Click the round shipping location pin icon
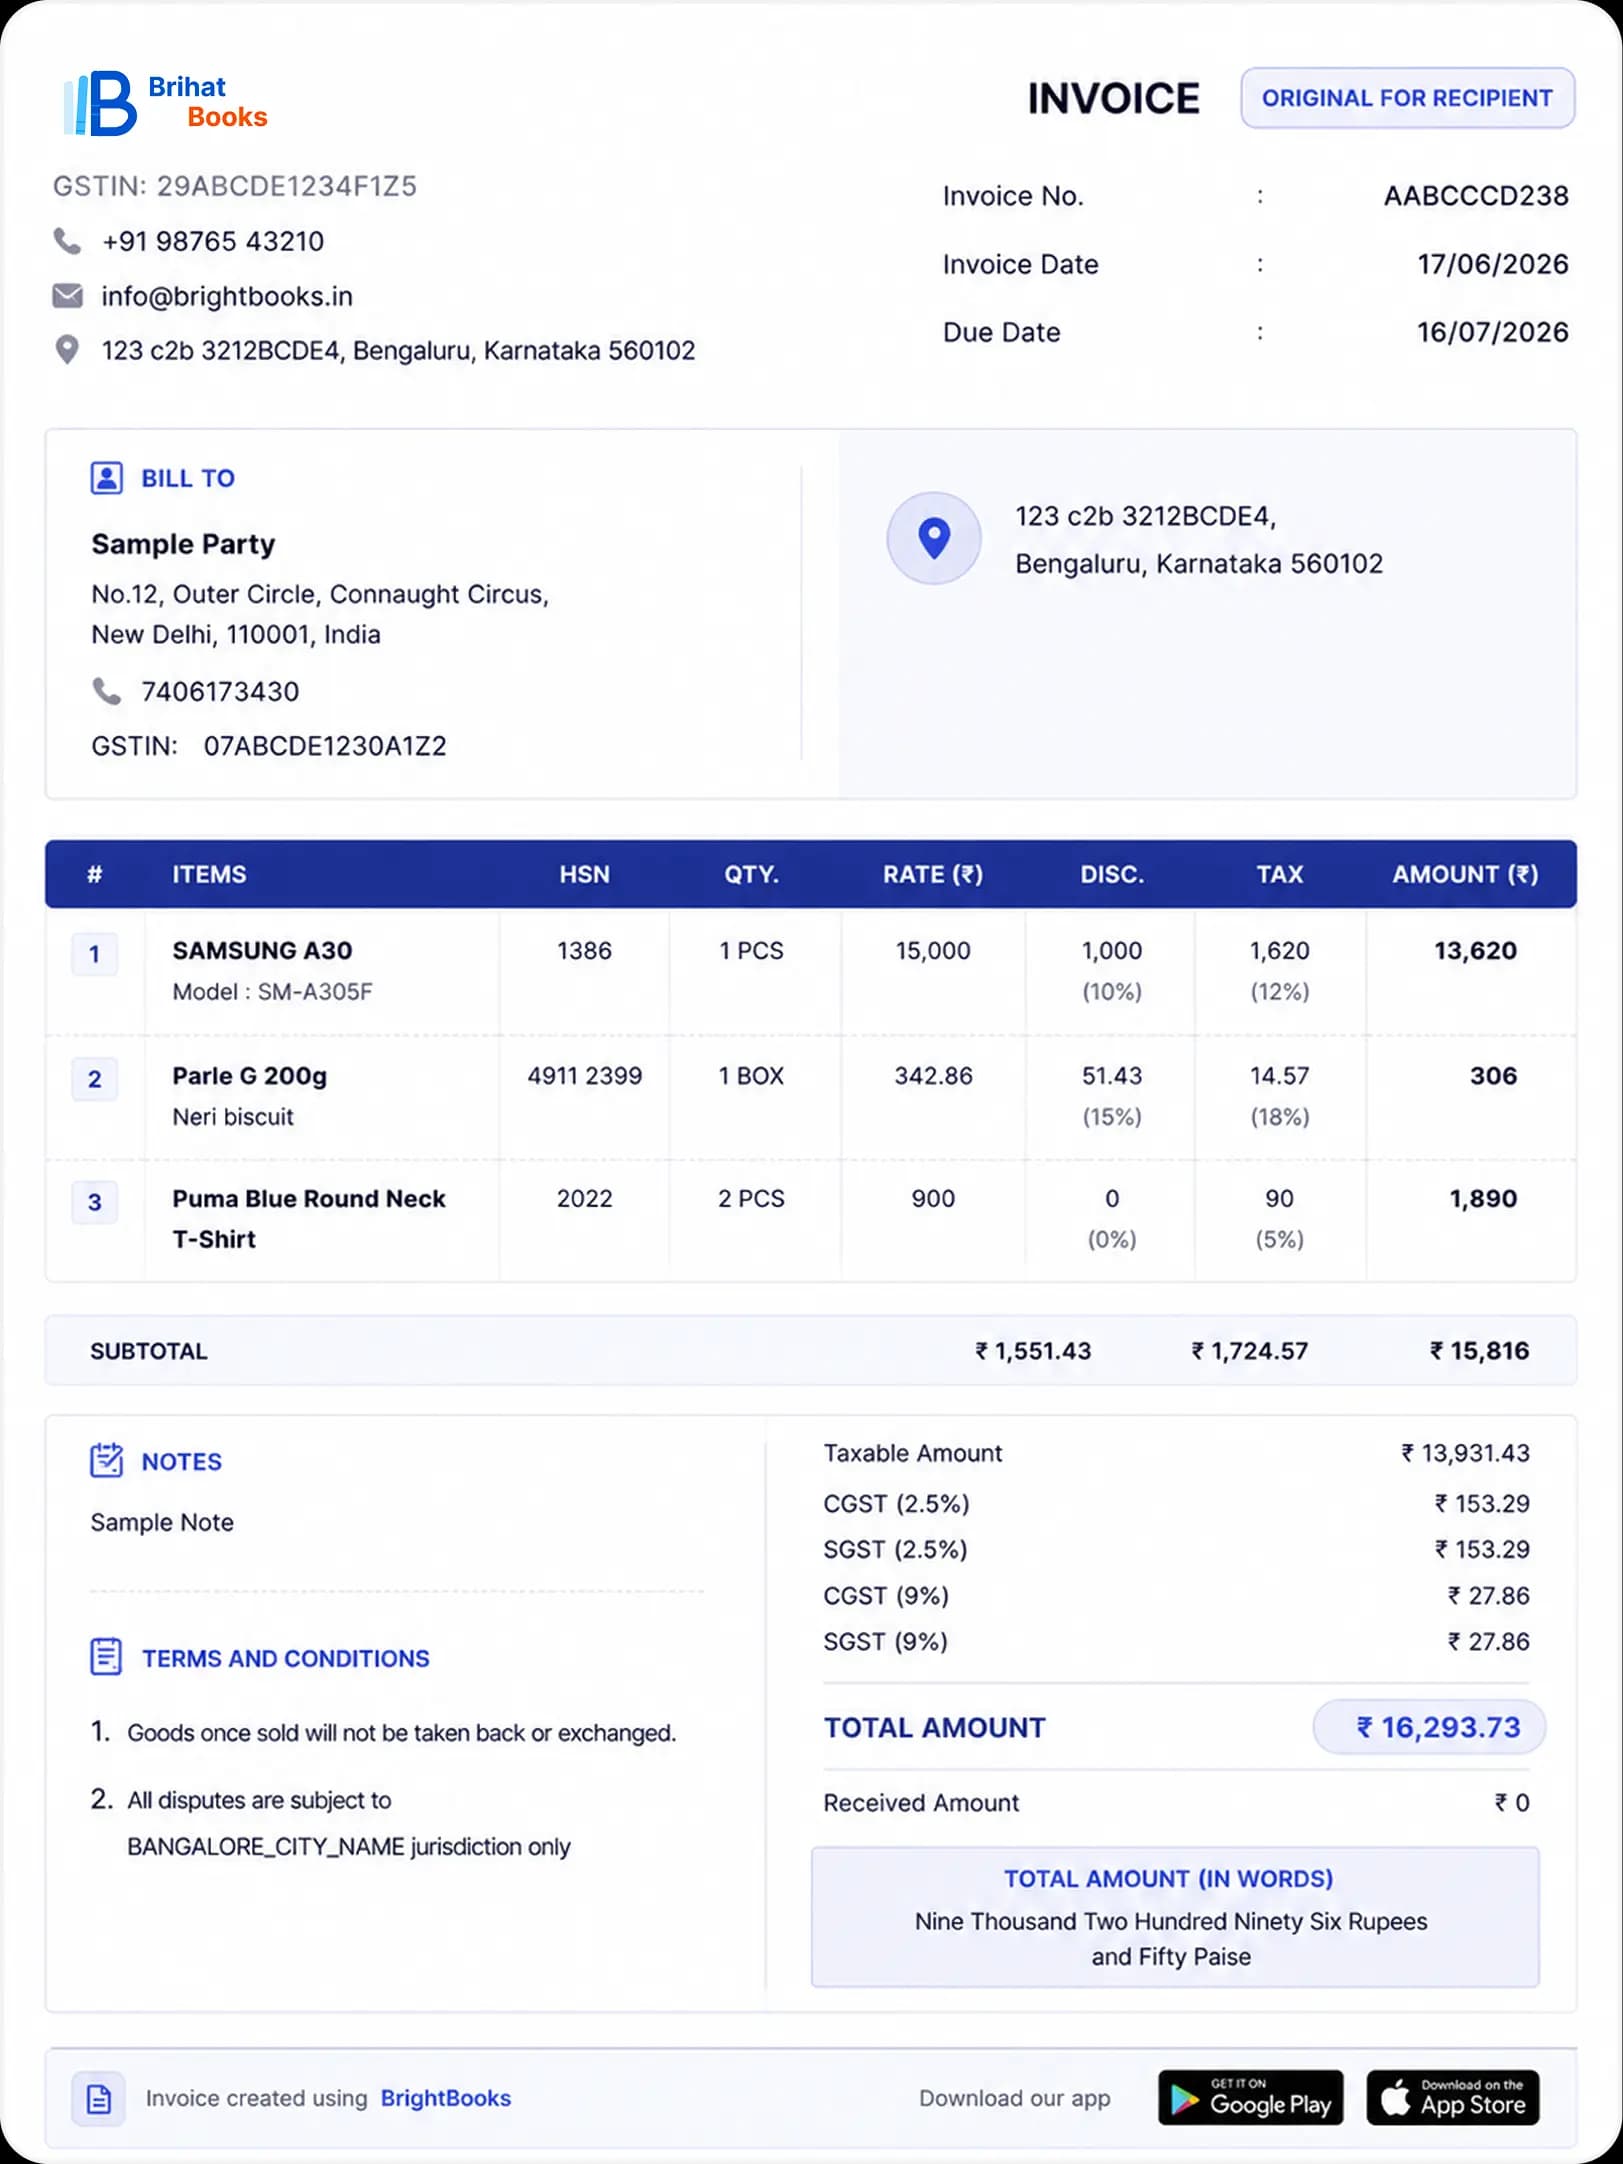 [934, 538]
